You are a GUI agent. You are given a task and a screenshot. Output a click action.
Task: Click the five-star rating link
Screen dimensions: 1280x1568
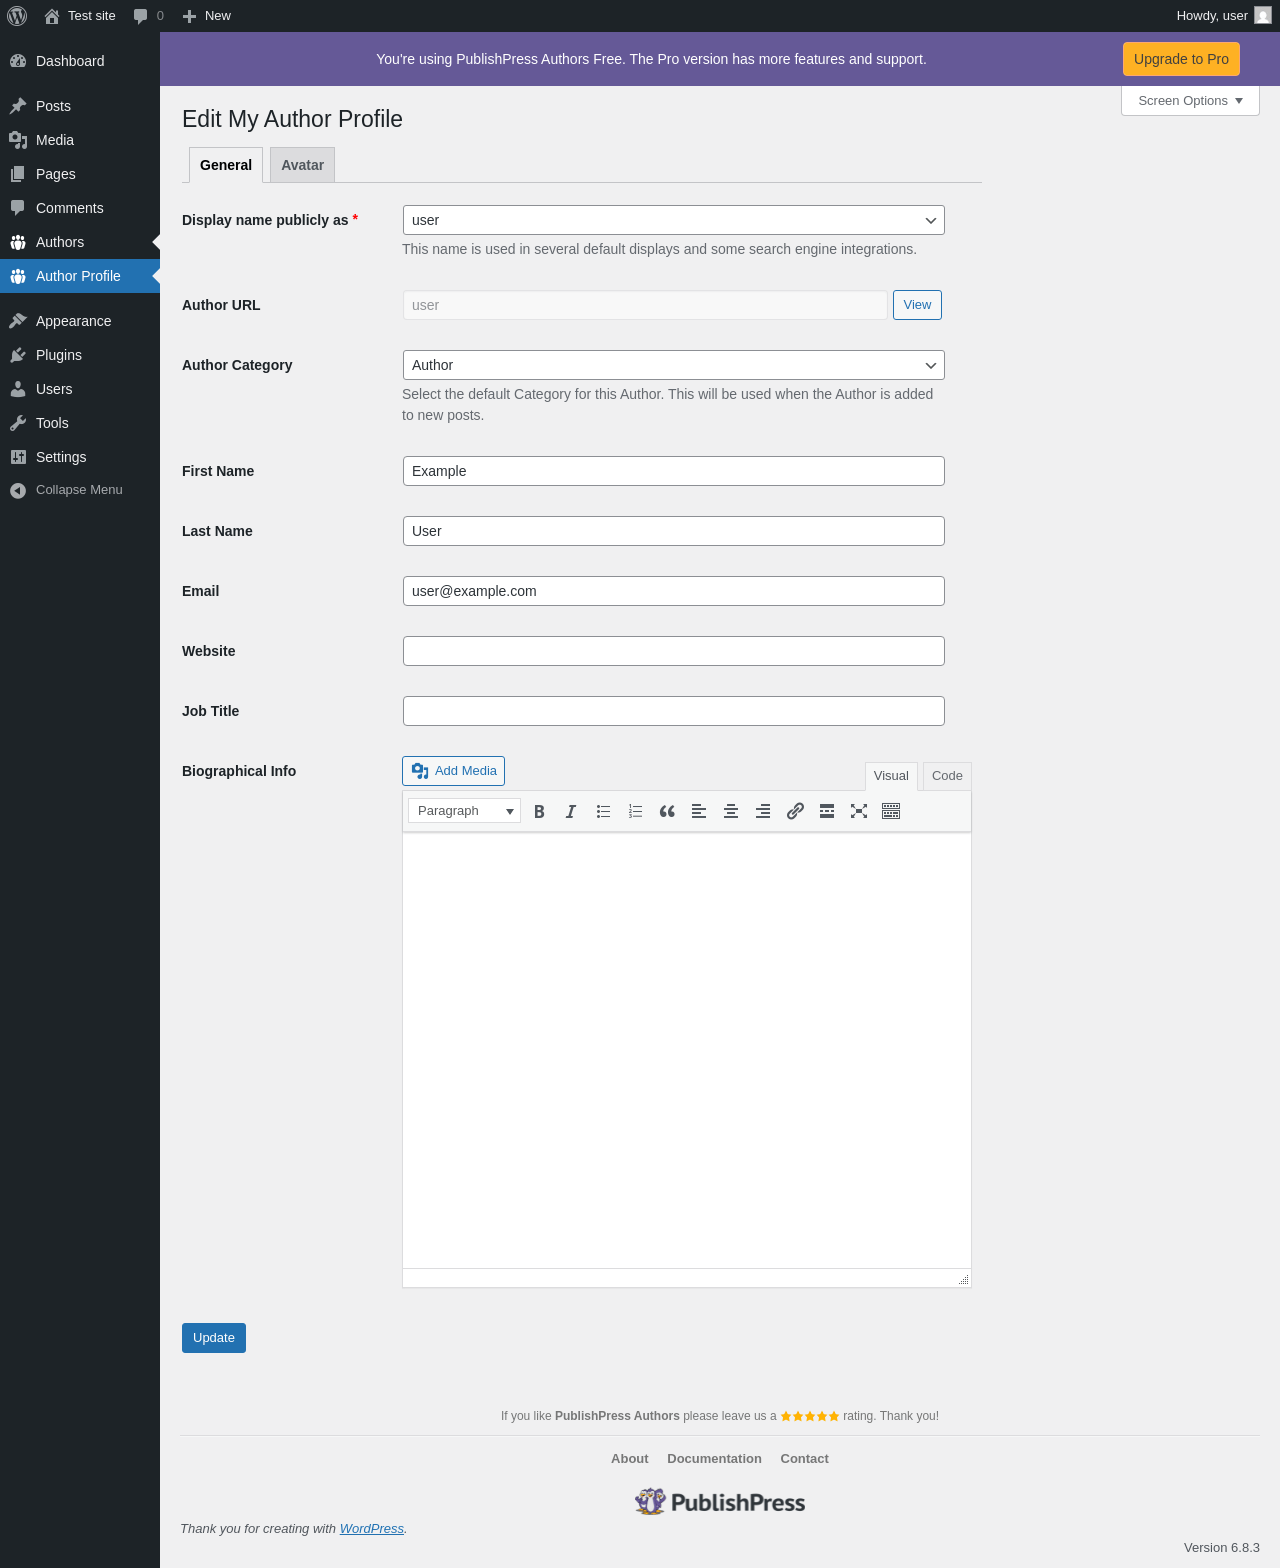tap(810, 1416)
